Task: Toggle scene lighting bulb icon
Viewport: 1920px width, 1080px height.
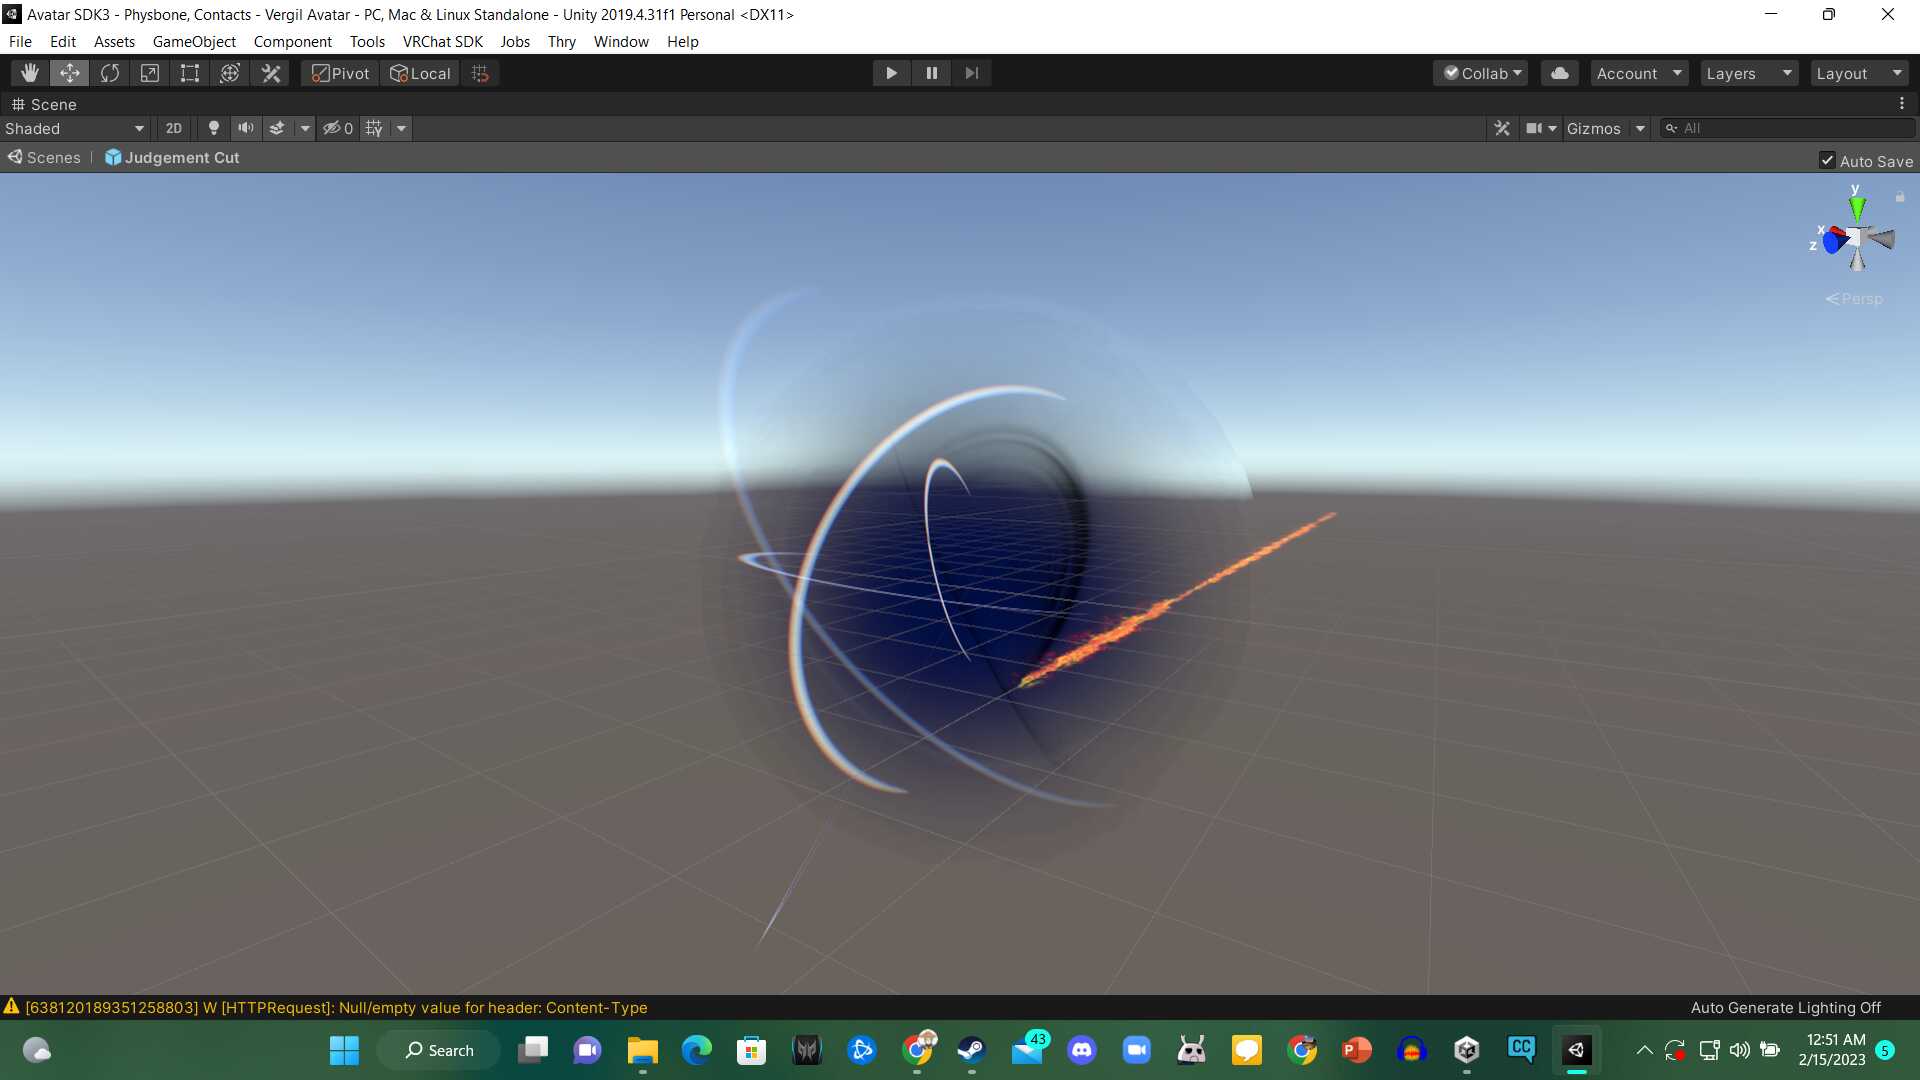Action: (x=213, y=128)
